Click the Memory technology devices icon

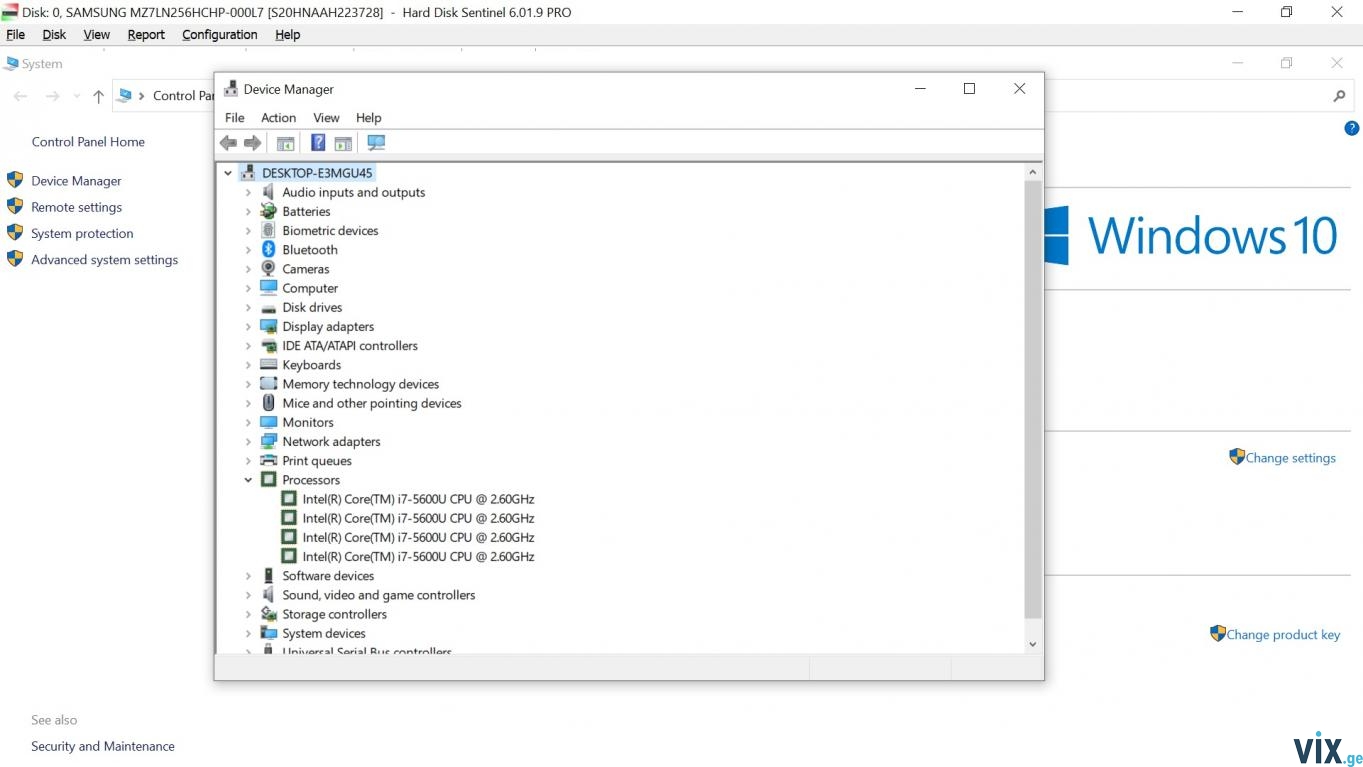pos(268,384)
